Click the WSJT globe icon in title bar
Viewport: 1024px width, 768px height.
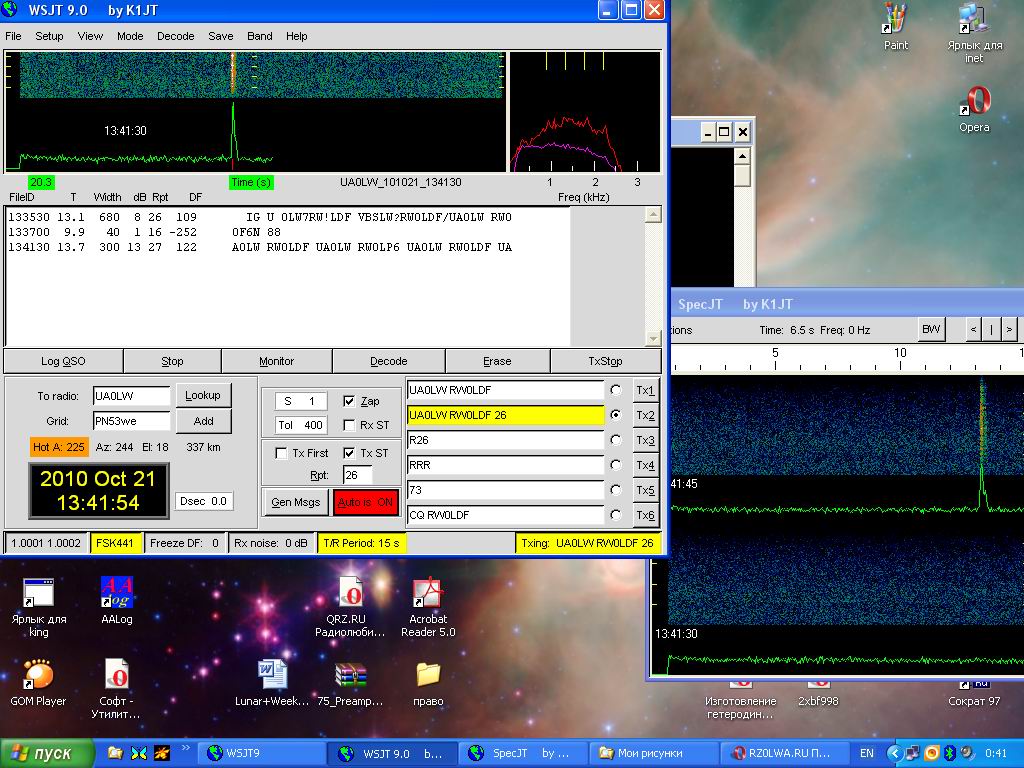tap(9, 9)
